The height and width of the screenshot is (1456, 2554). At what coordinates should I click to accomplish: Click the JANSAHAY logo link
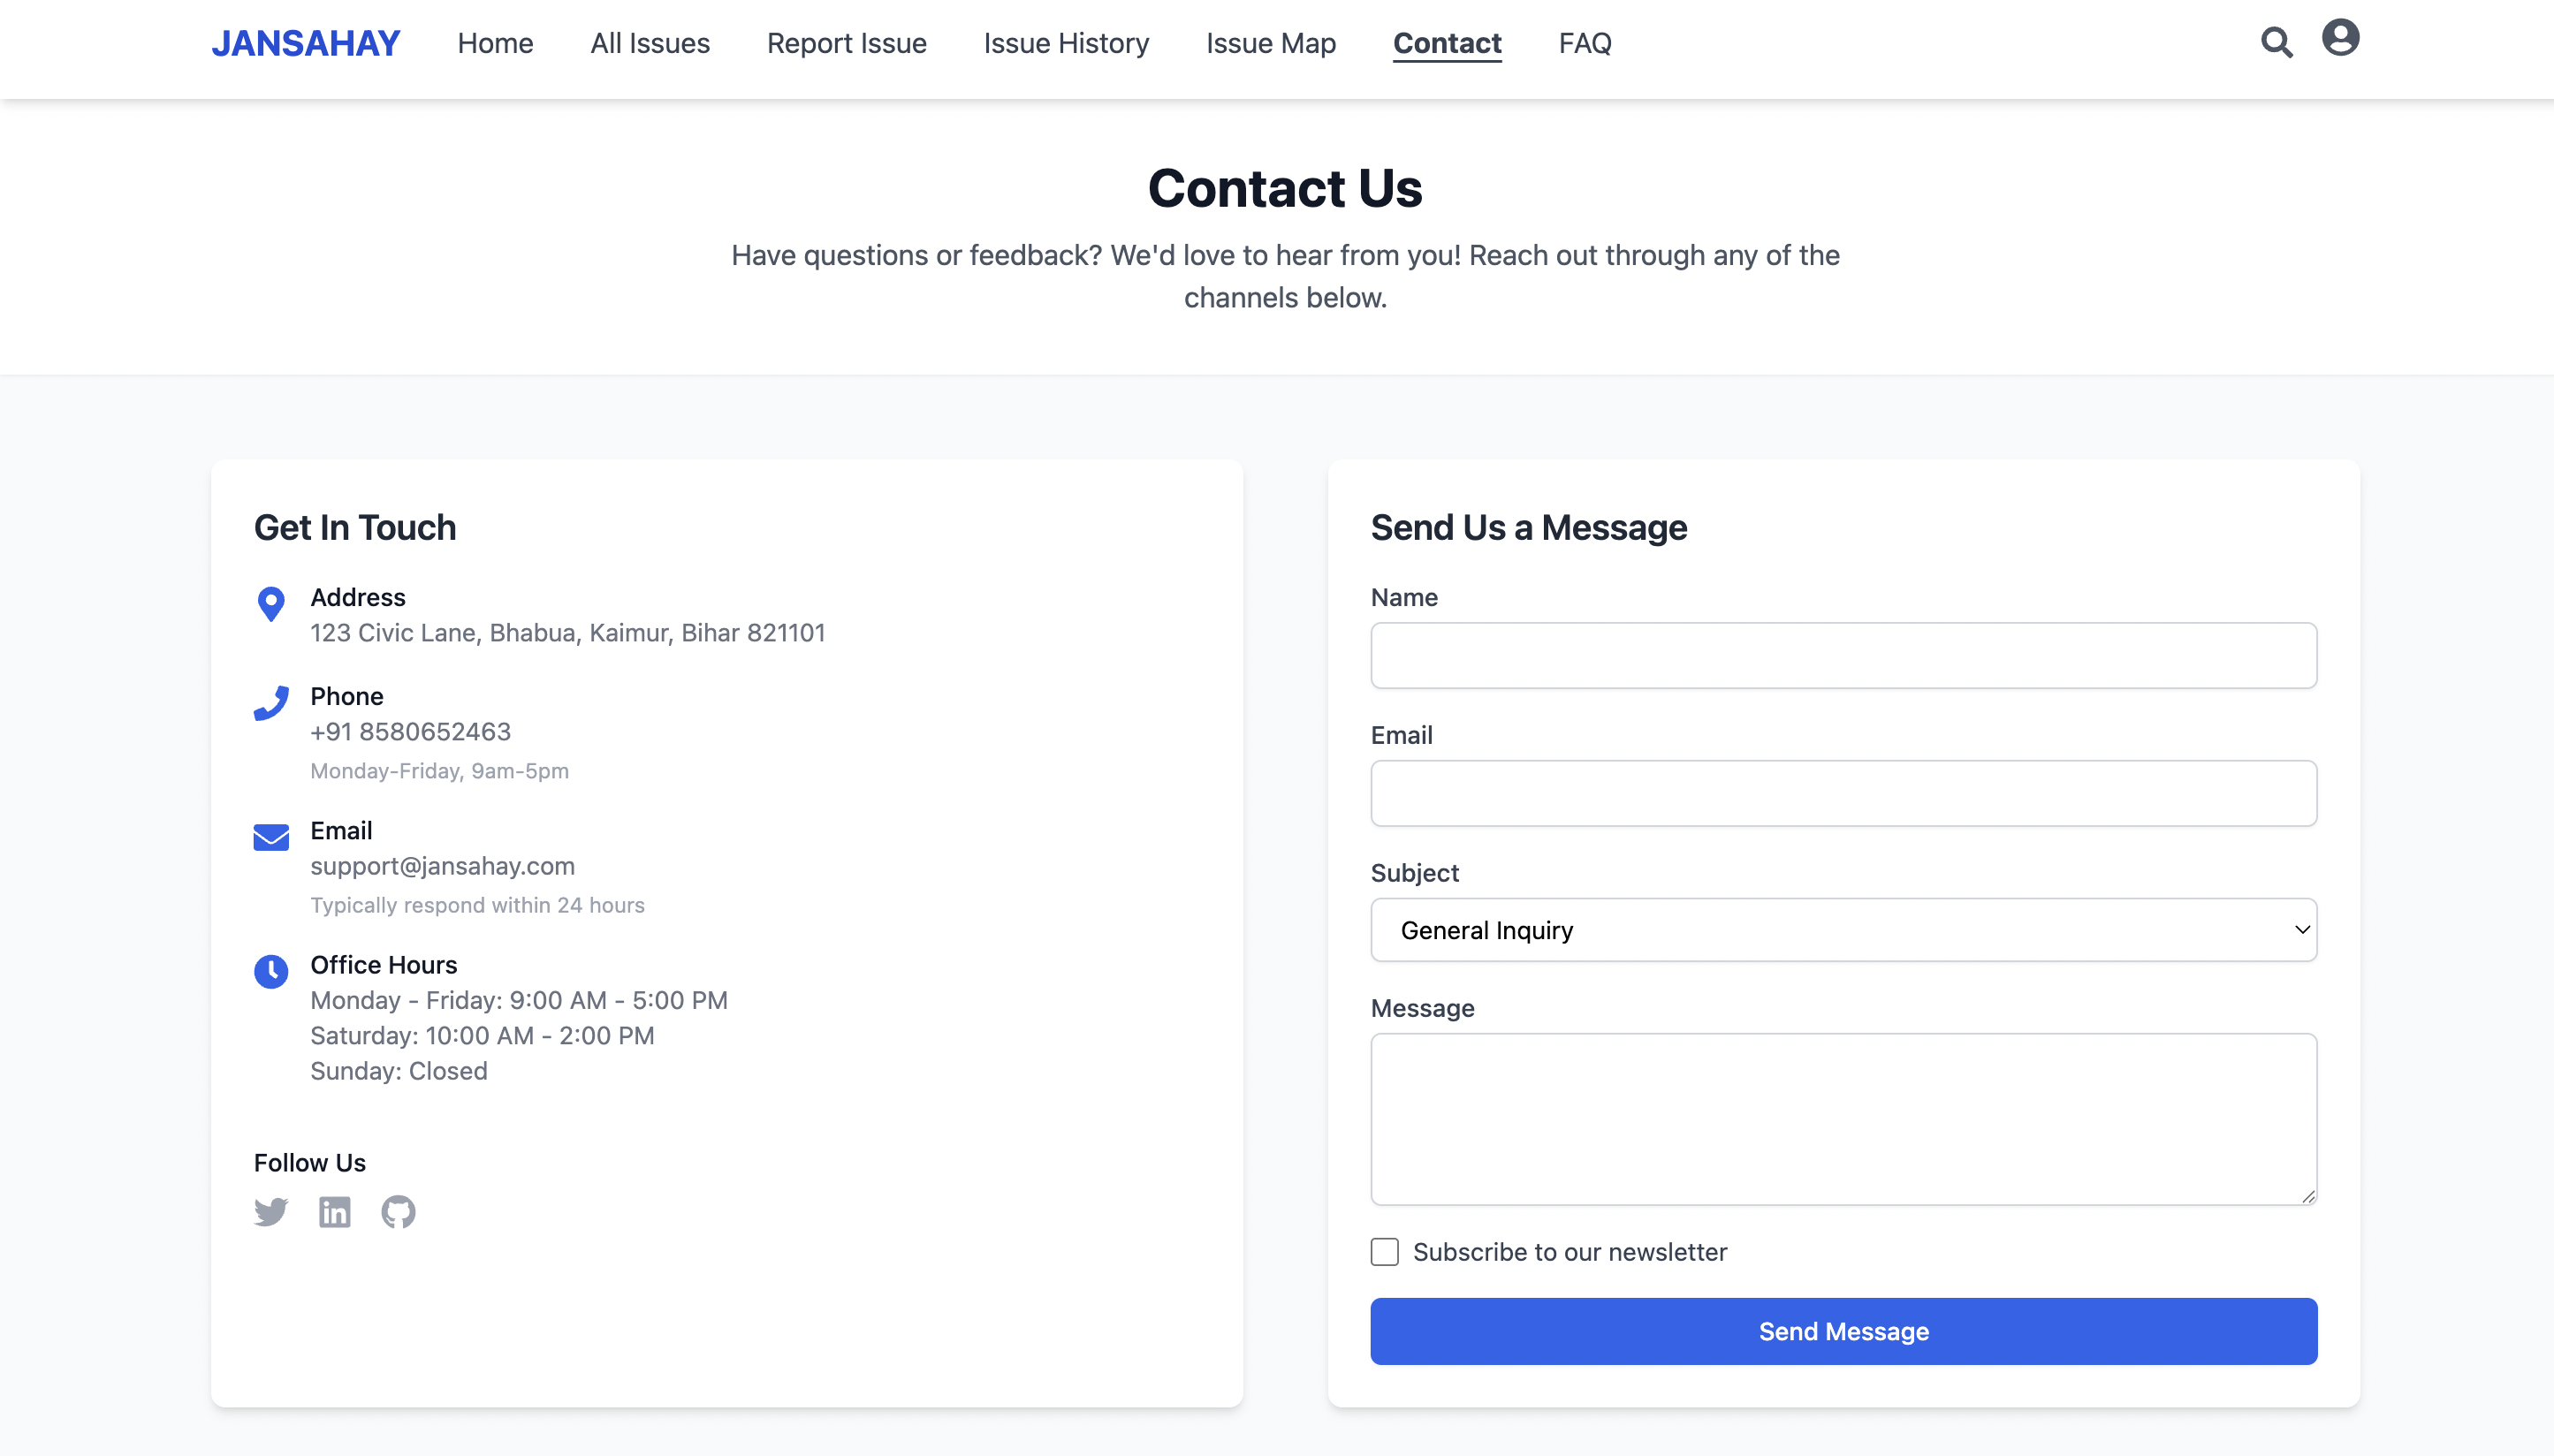click(x=305, y=43)
